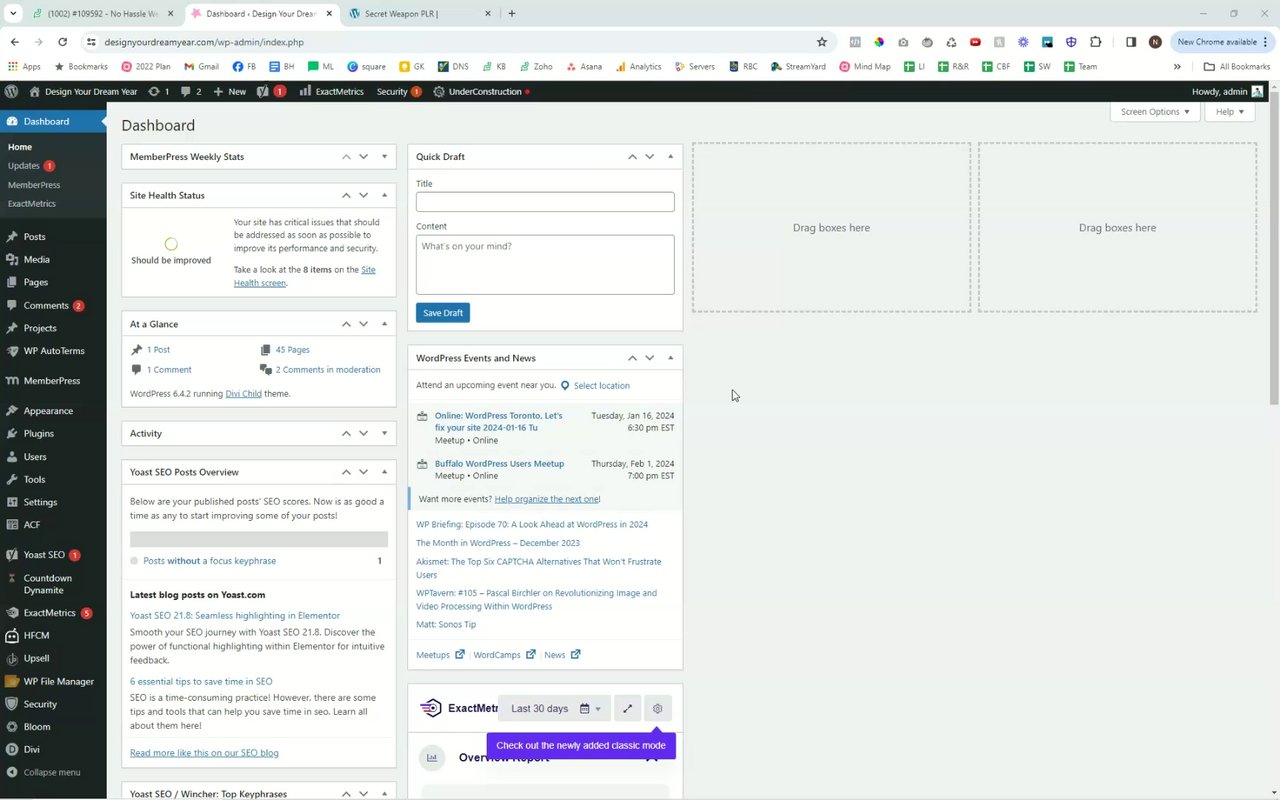The height and width of the screenshot is (800, 1280).
Task: Open the + New content menu
Action: (230, 91)
